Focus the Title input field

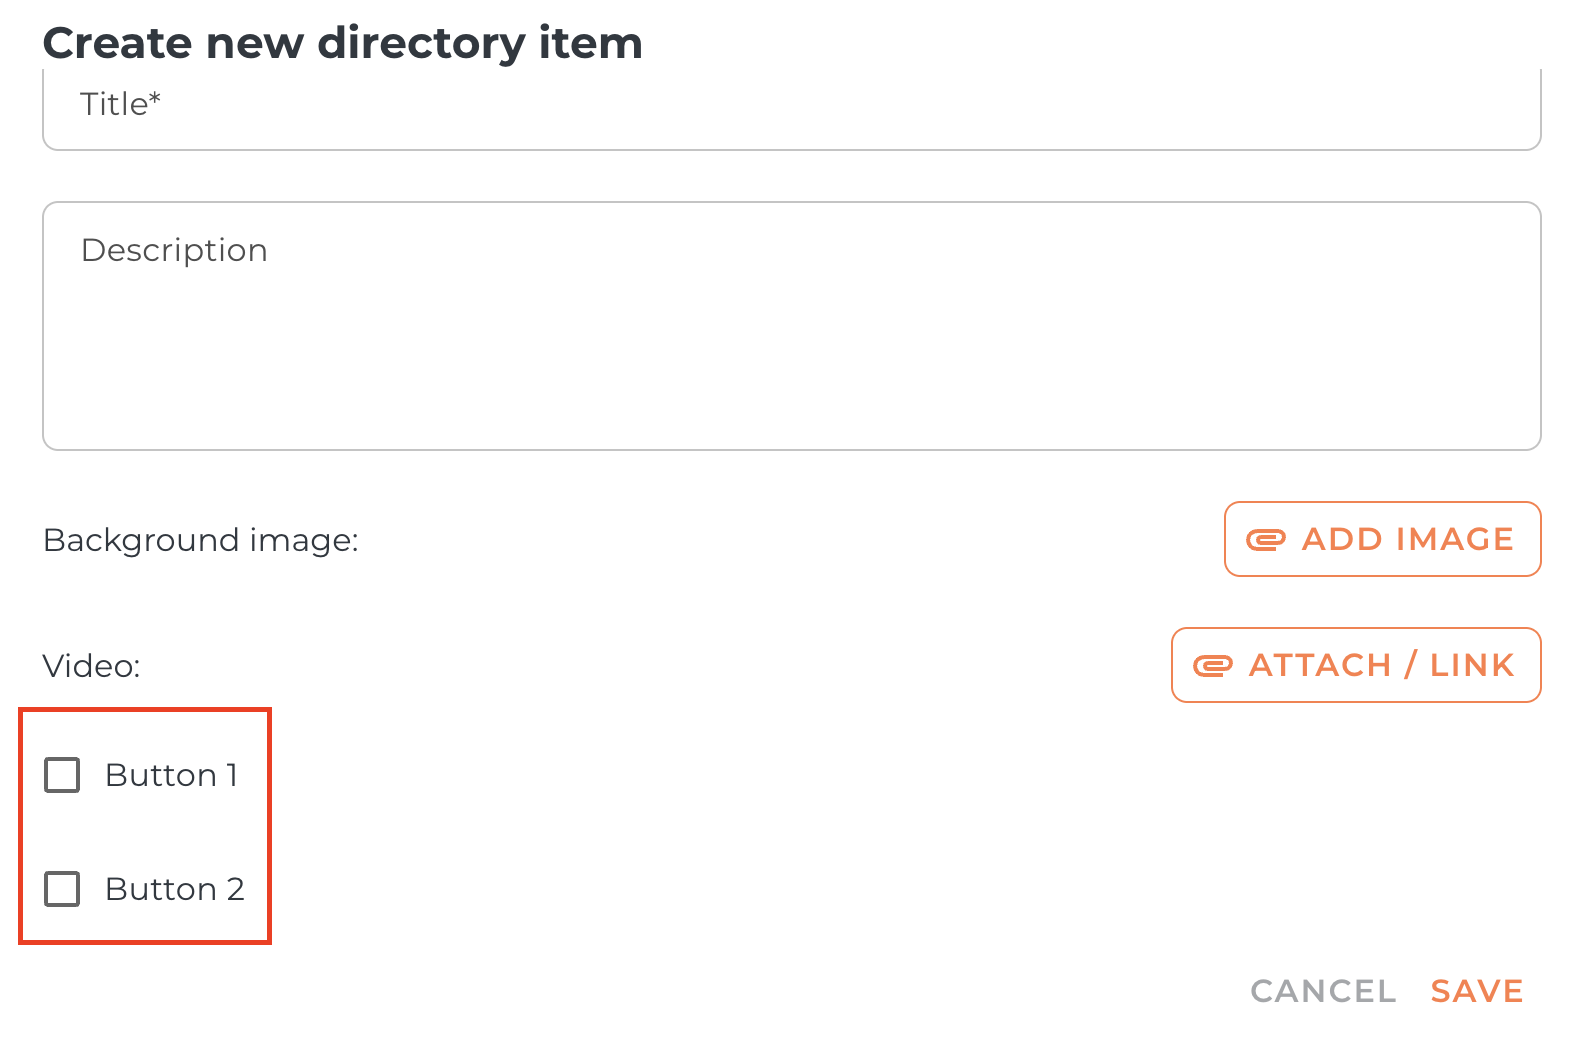coord(790,108)
